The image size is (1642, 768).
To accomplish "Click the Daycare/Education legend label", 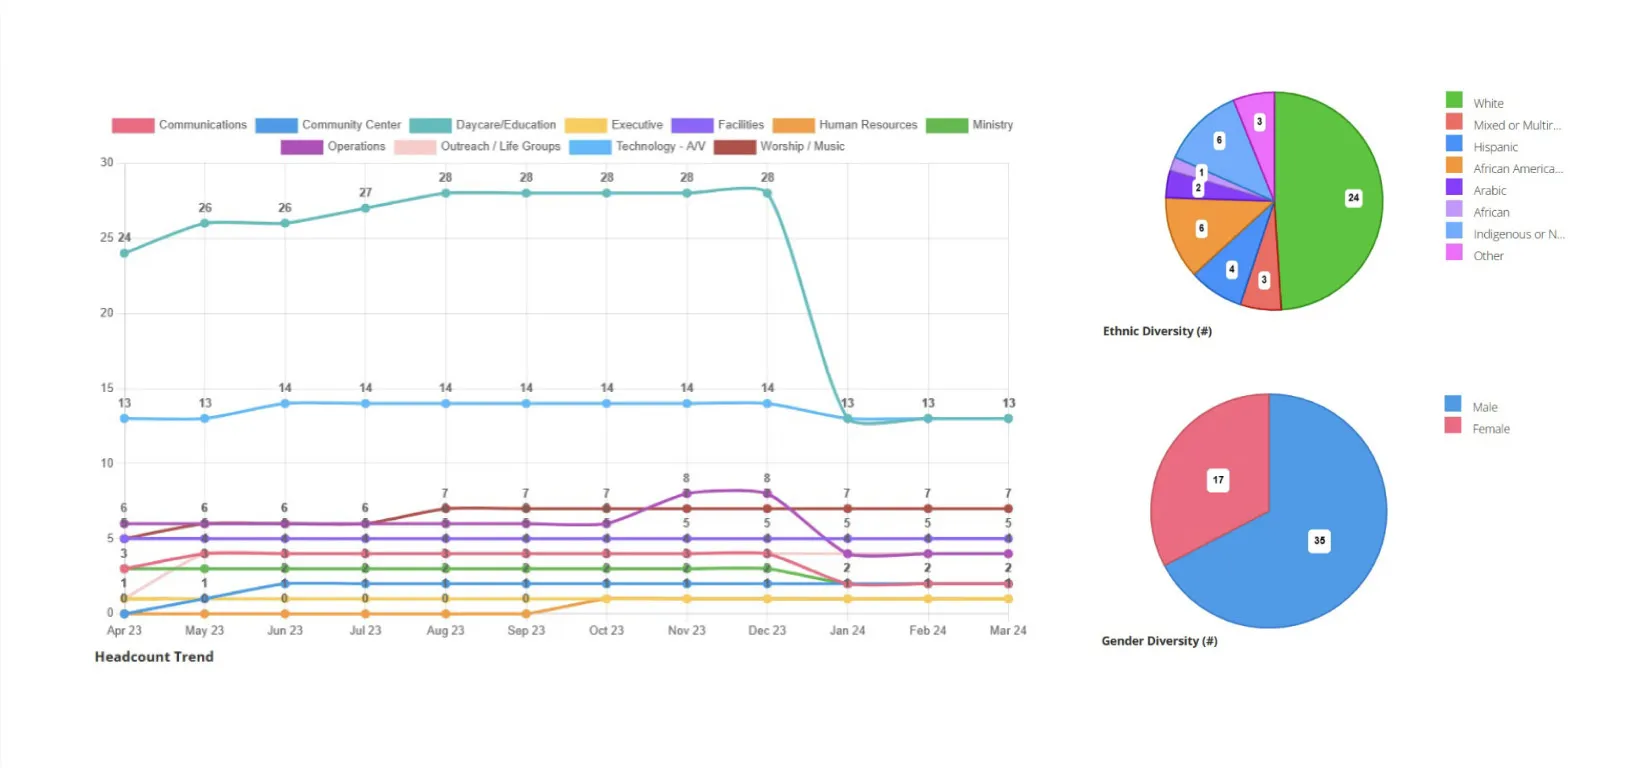I will click(x=506, y=125).
